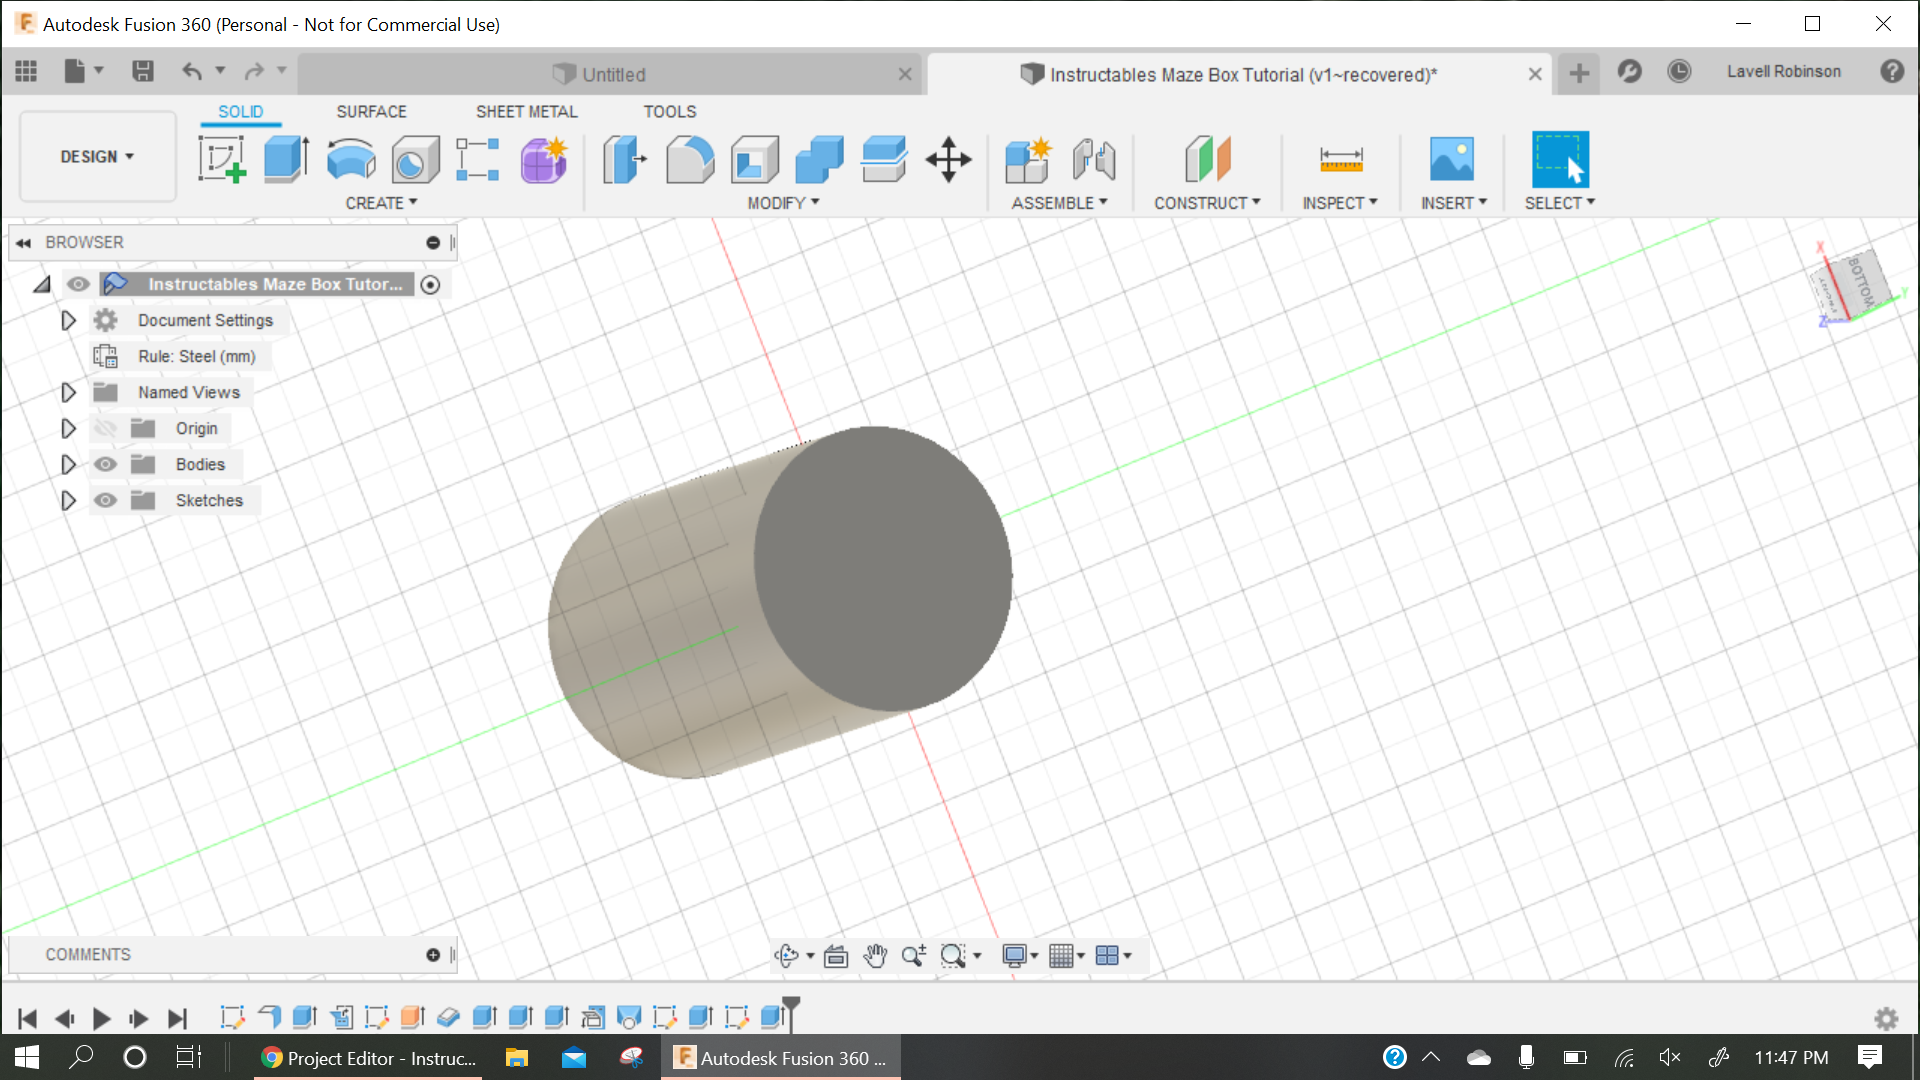This screenshot has height=1080, width=1920.
Task: Select the Revolve tool
Action: pos(351,159)
